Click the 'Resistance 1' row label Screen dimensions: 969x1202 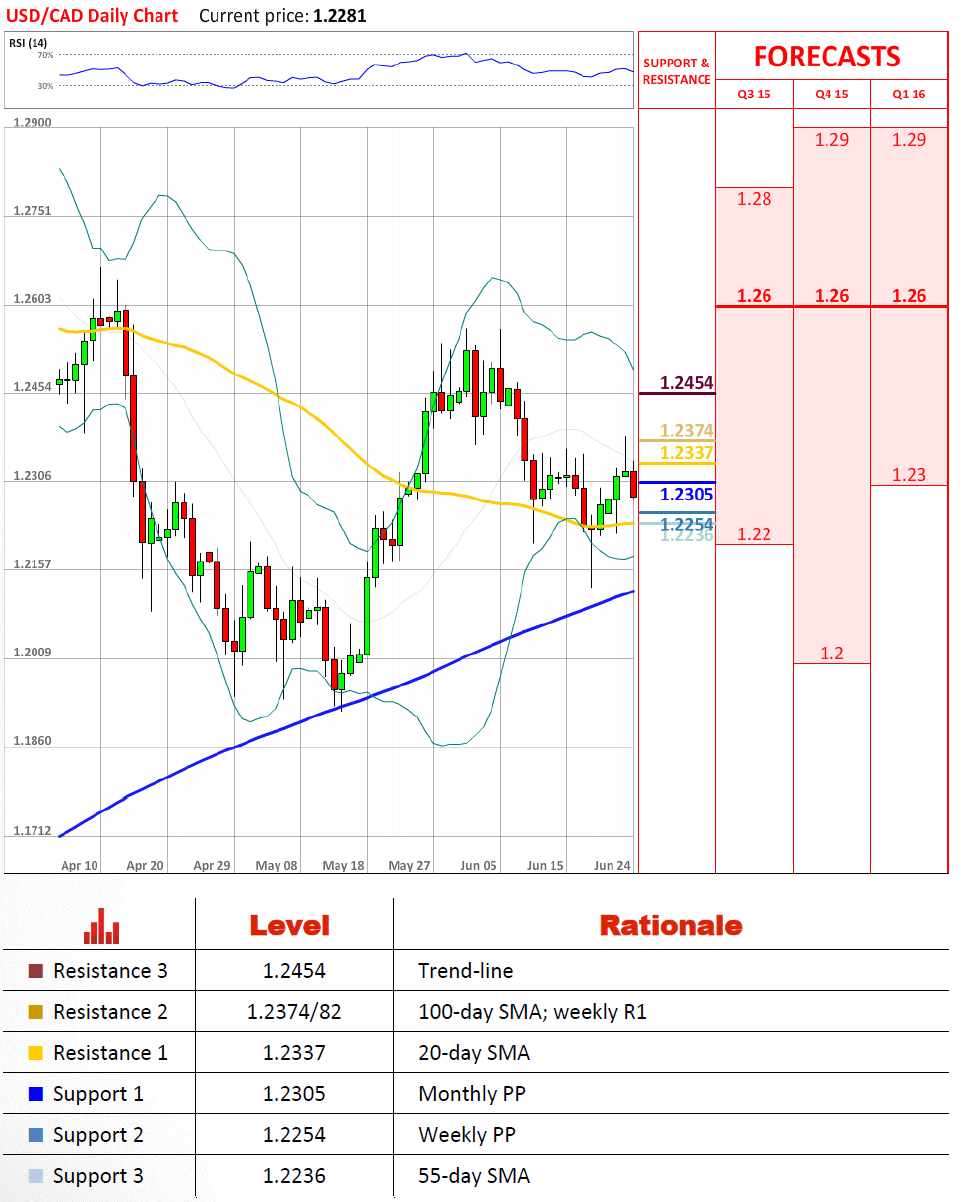[x=110, y=1053]
